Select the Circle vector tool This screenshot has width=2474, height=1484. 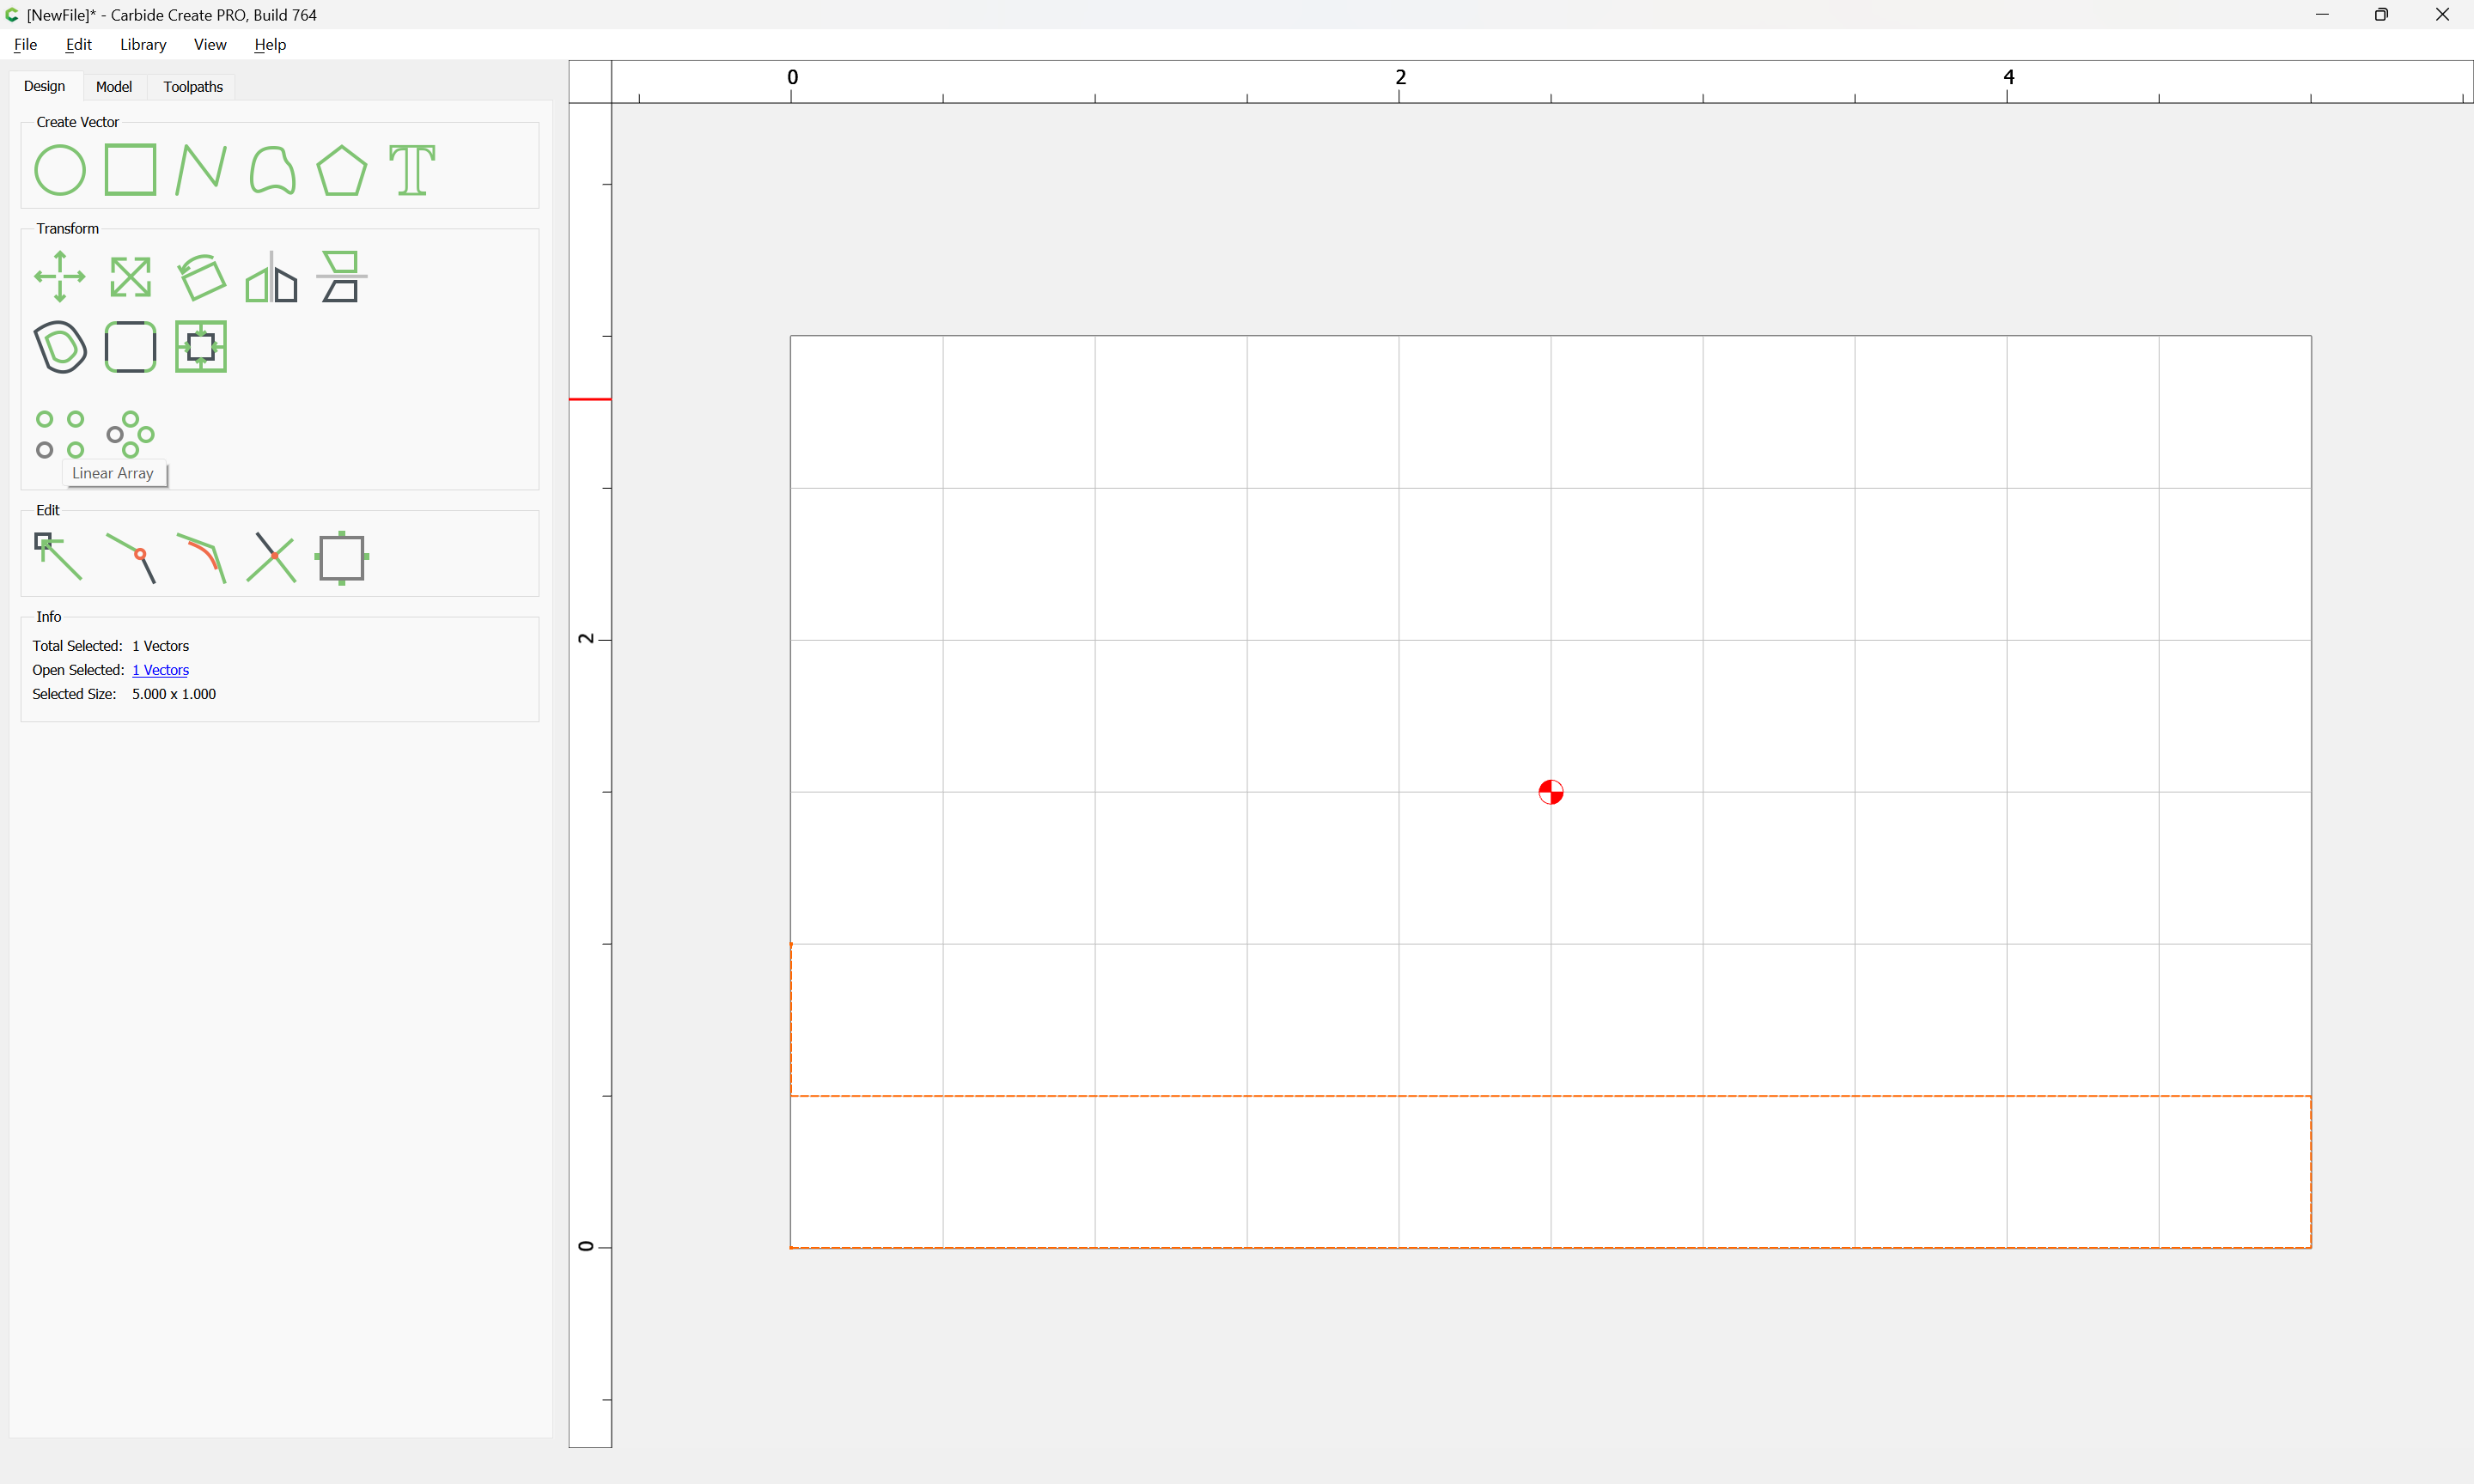tap(60, 170)
